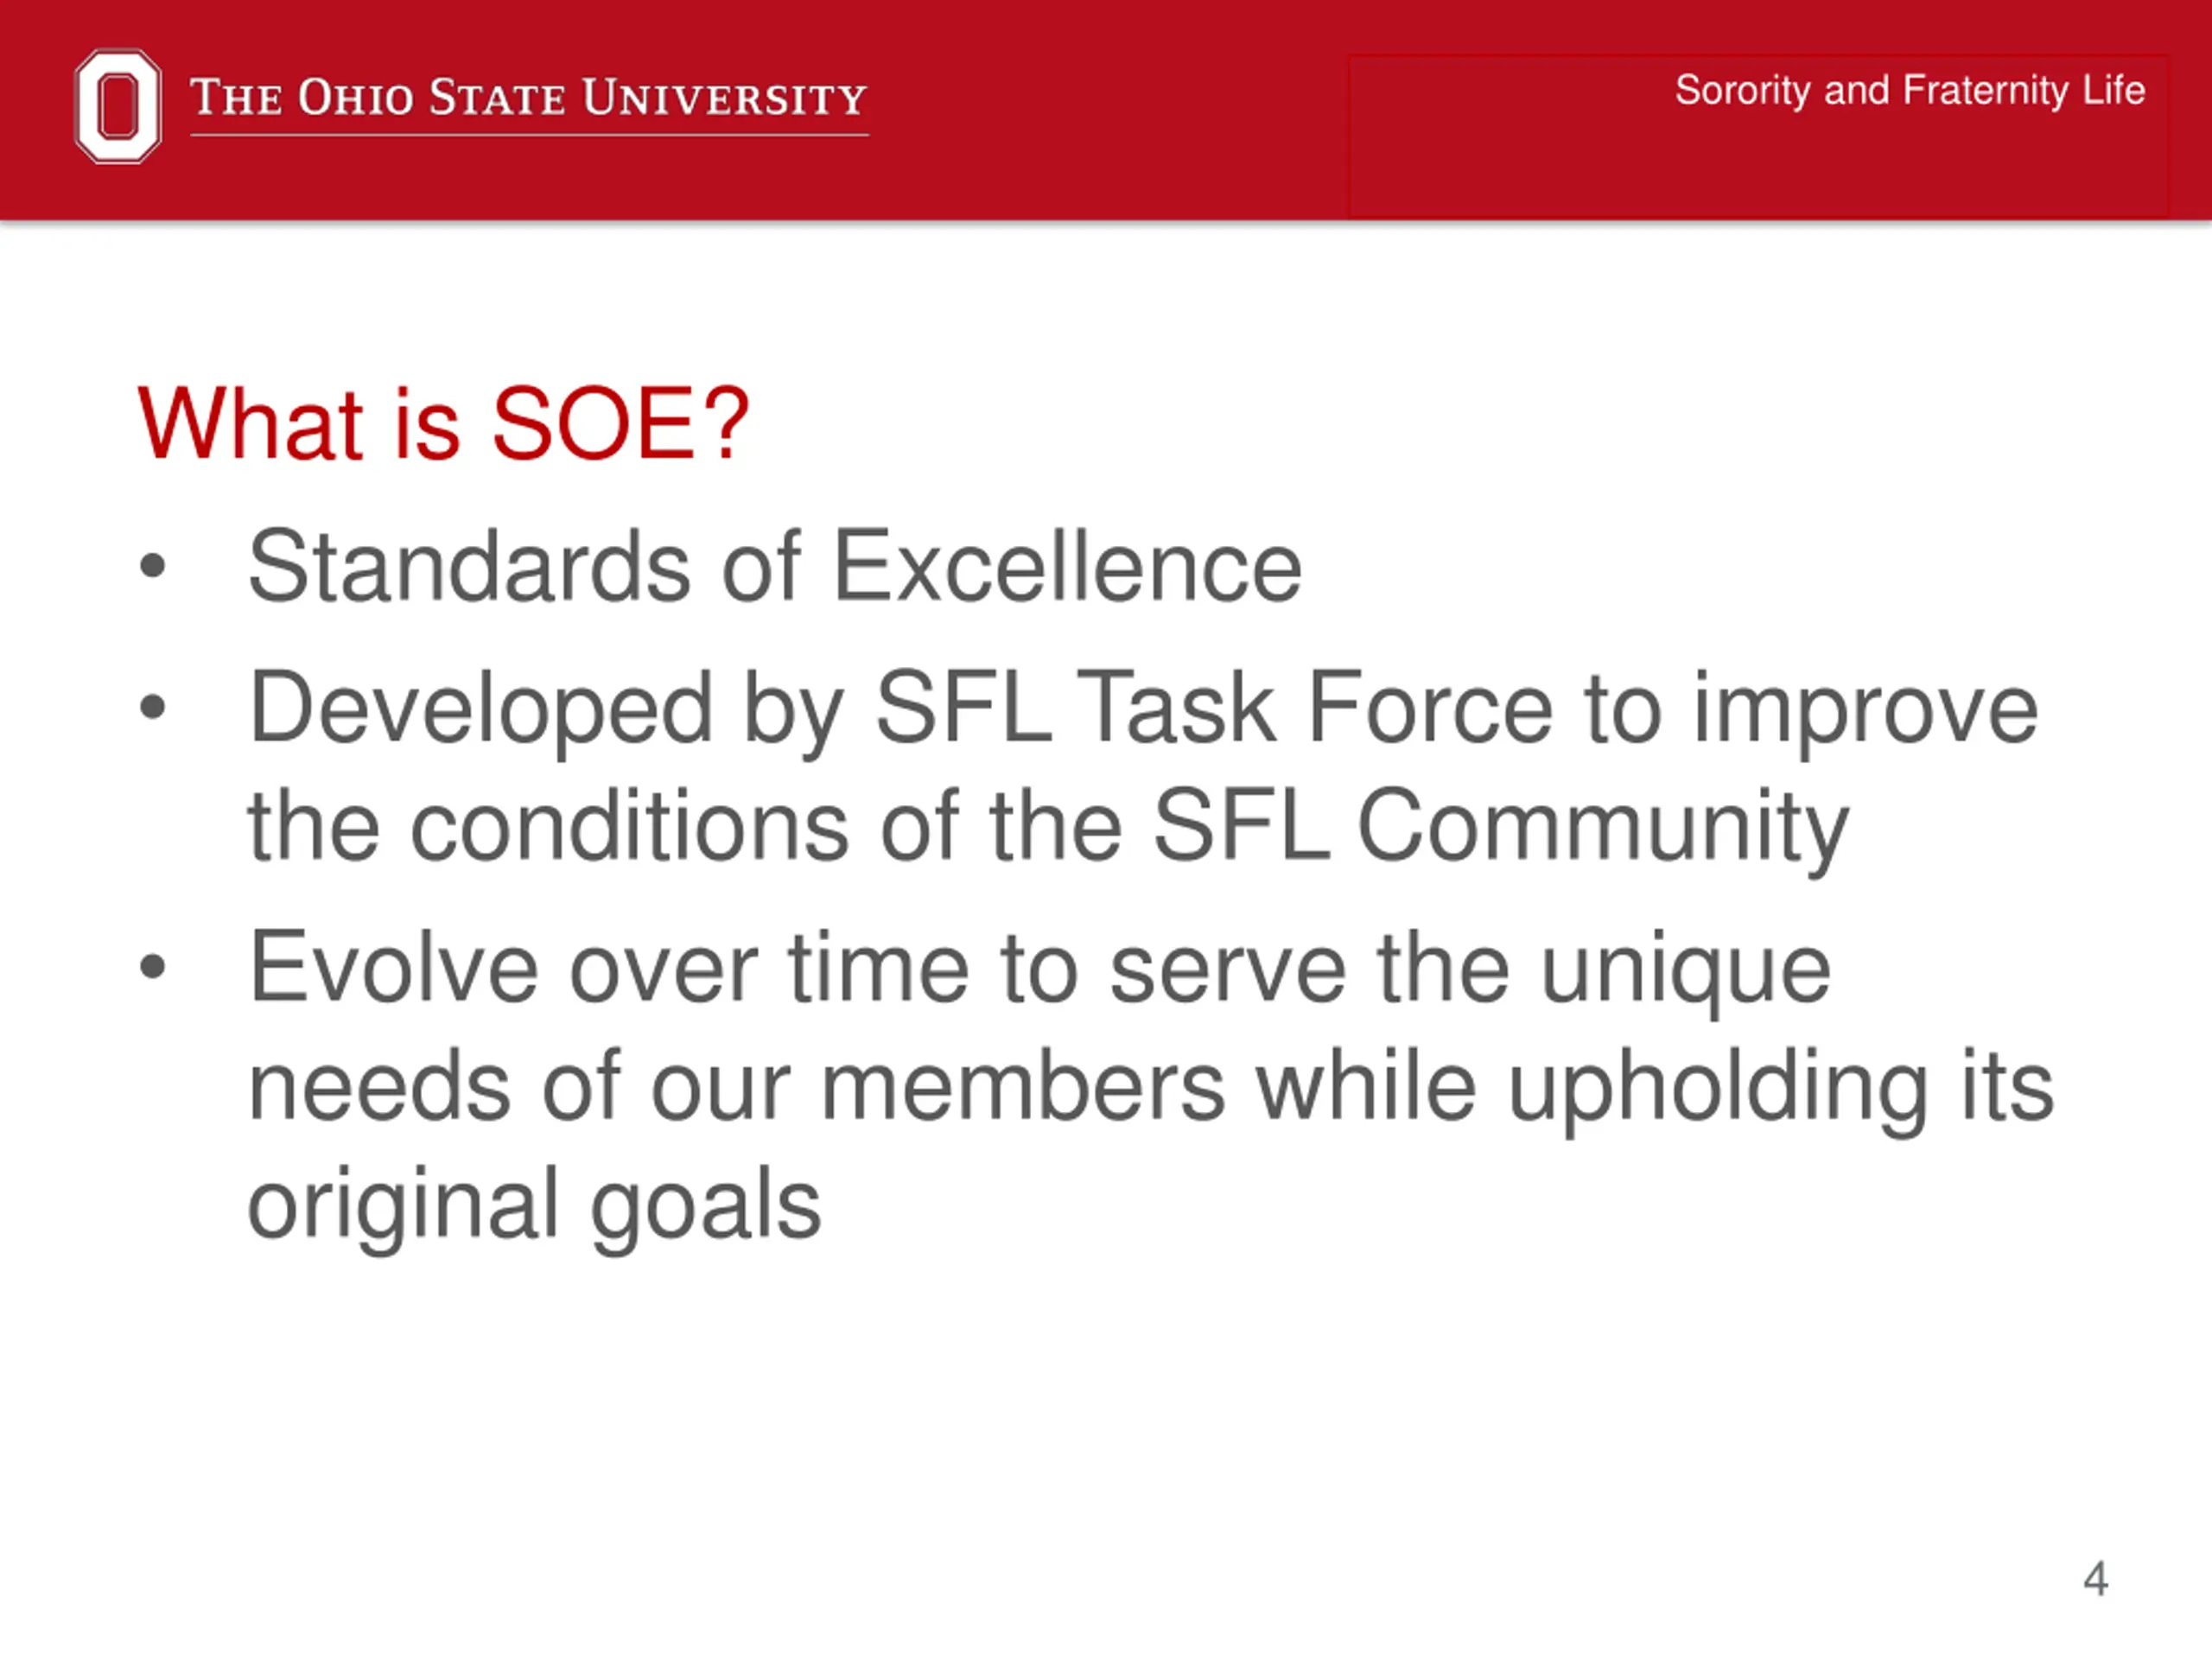
Task: Click the original goals text line
Action: pyautogui.click(x=534, y=1207)
